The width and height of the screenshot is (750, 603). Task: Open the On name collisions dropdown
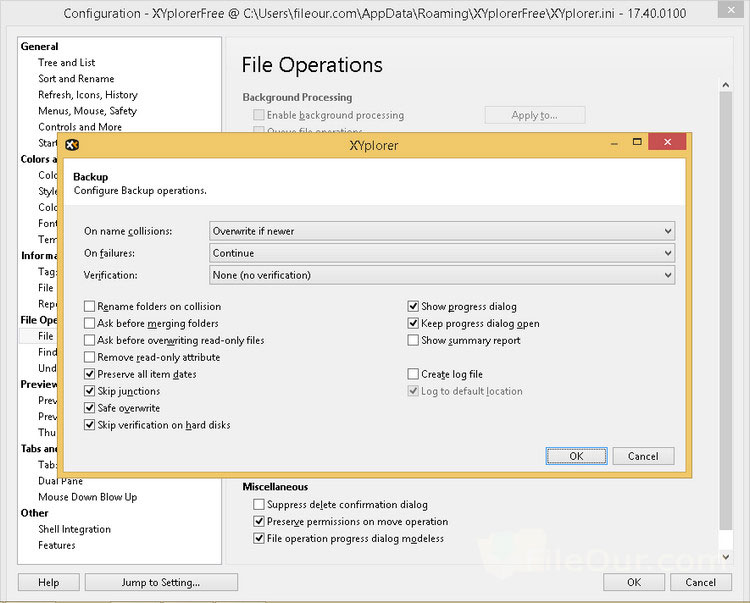(442, 231)
